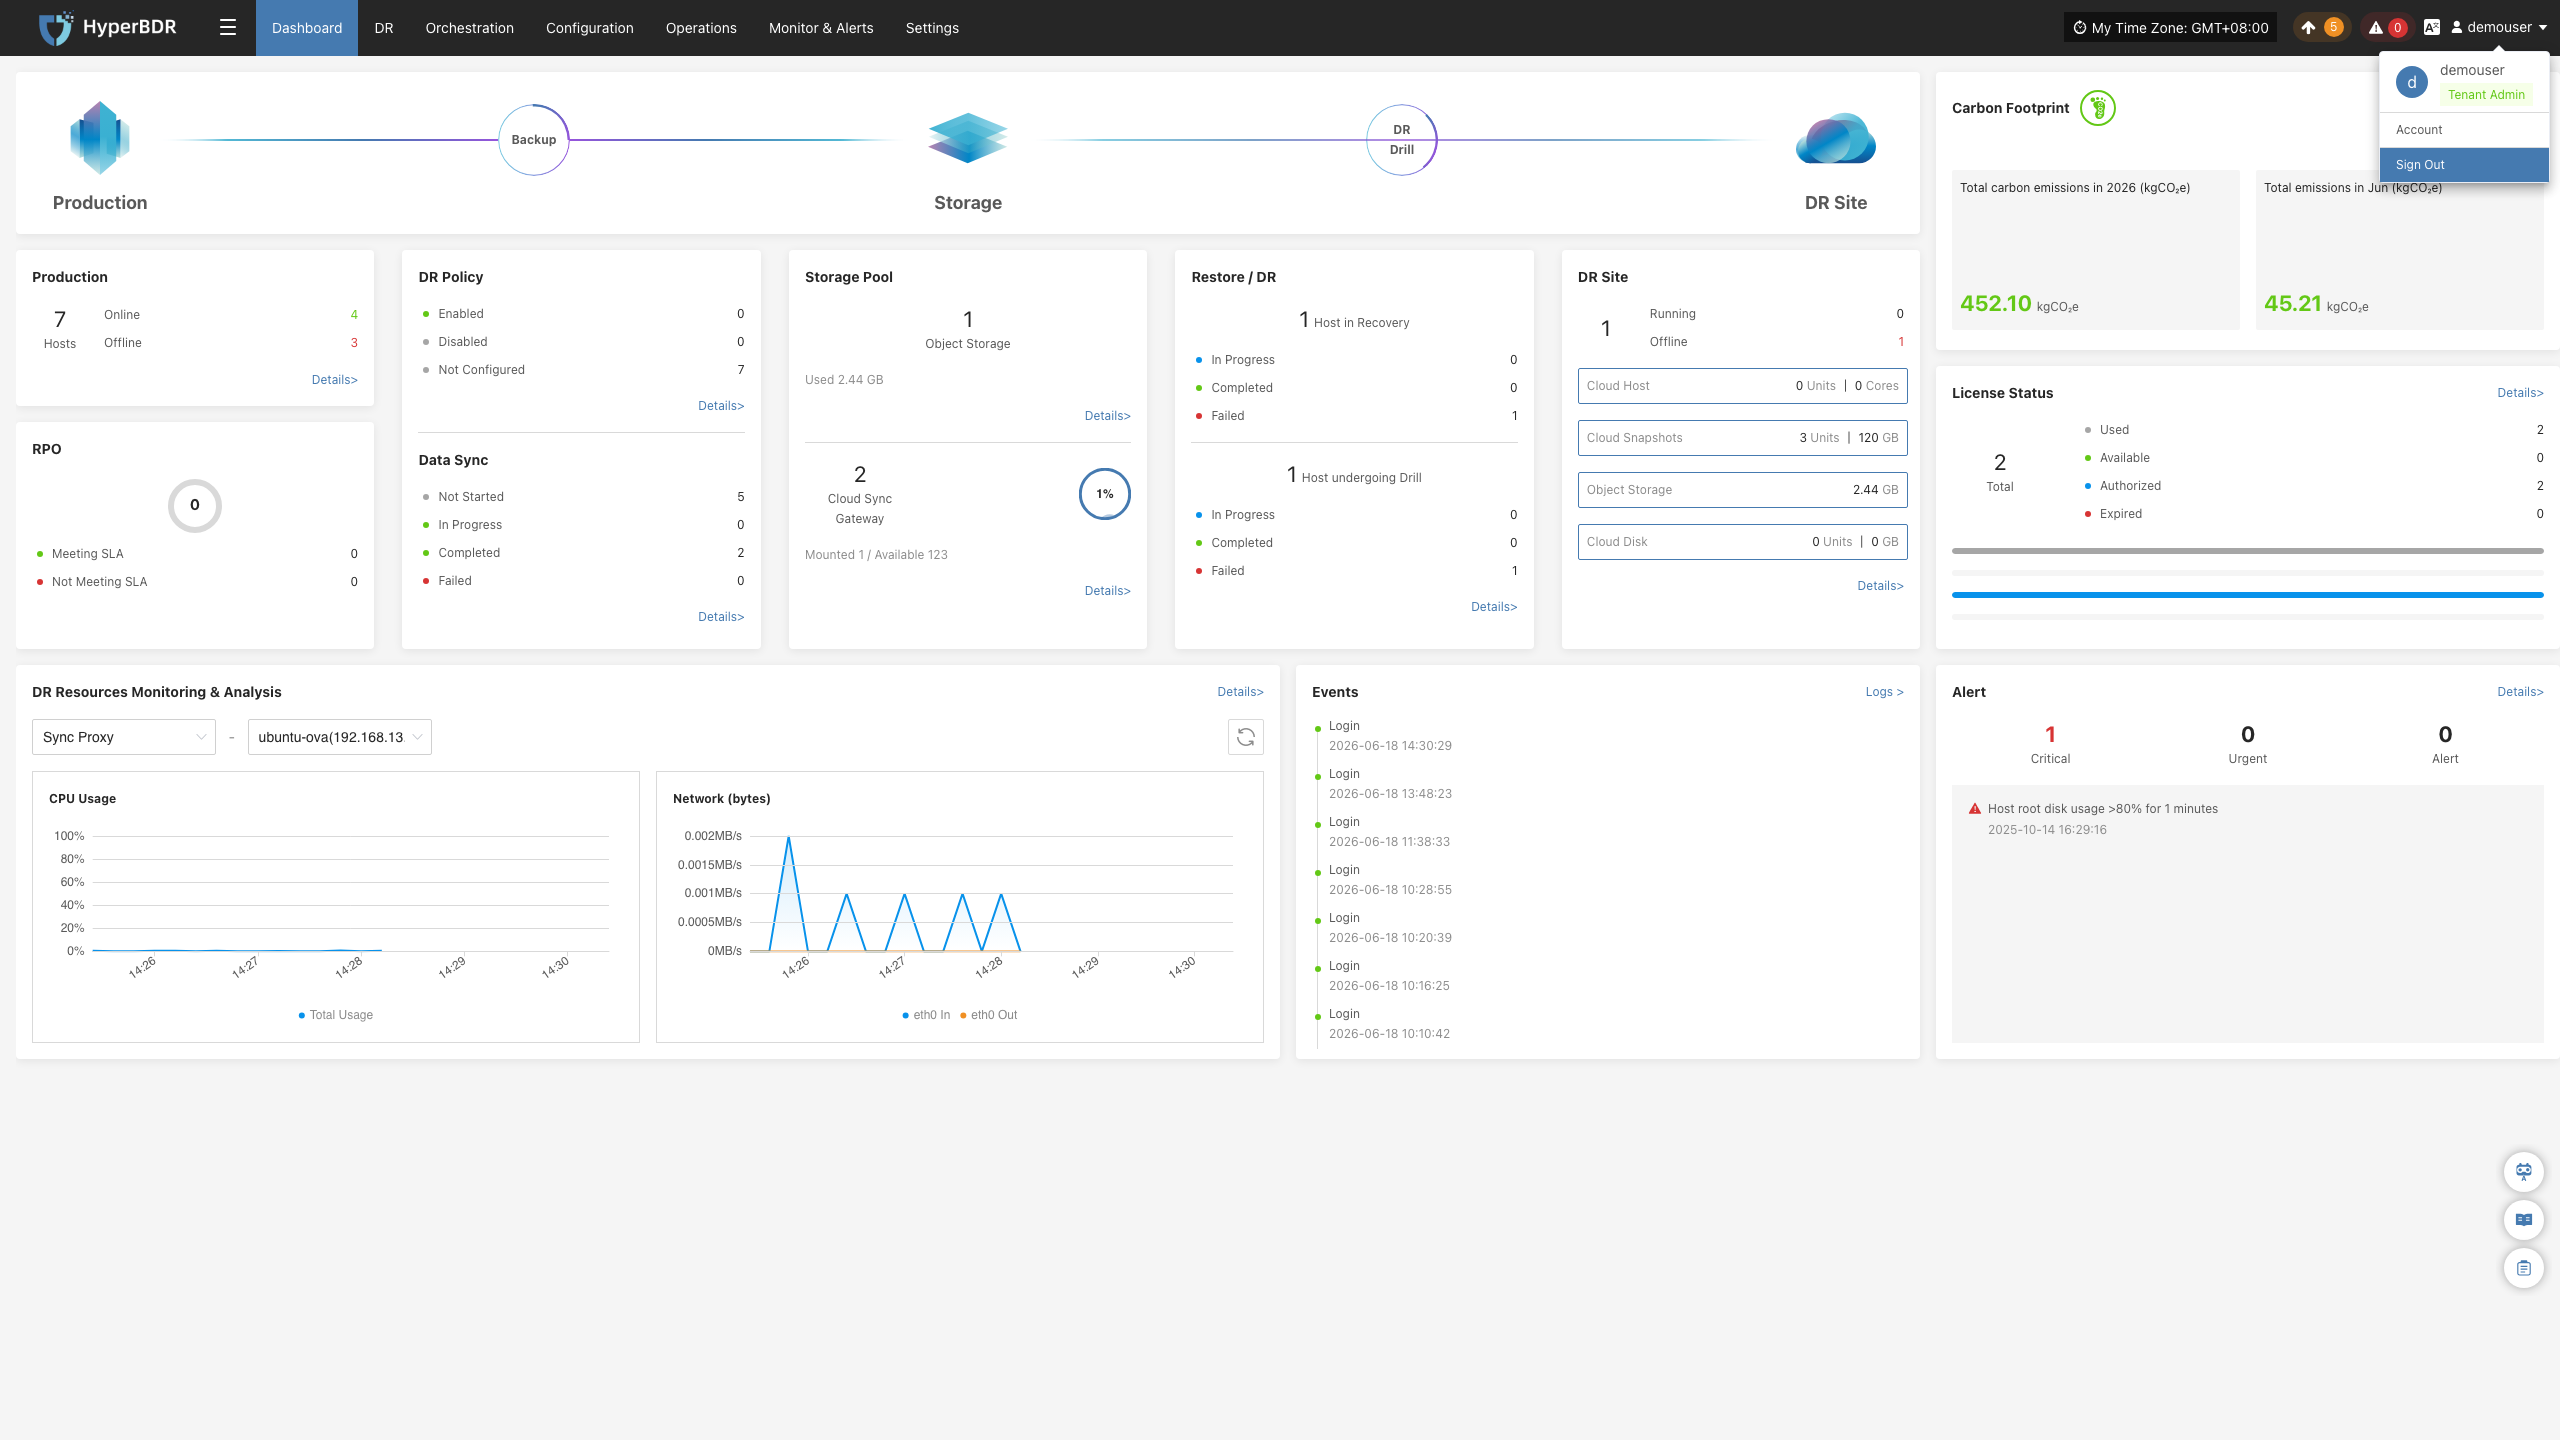The height and width of the screenshot is (1440, 2560).
Task: Open the chatbot assistant floating icon
Action: [x=2524, y=1171]
